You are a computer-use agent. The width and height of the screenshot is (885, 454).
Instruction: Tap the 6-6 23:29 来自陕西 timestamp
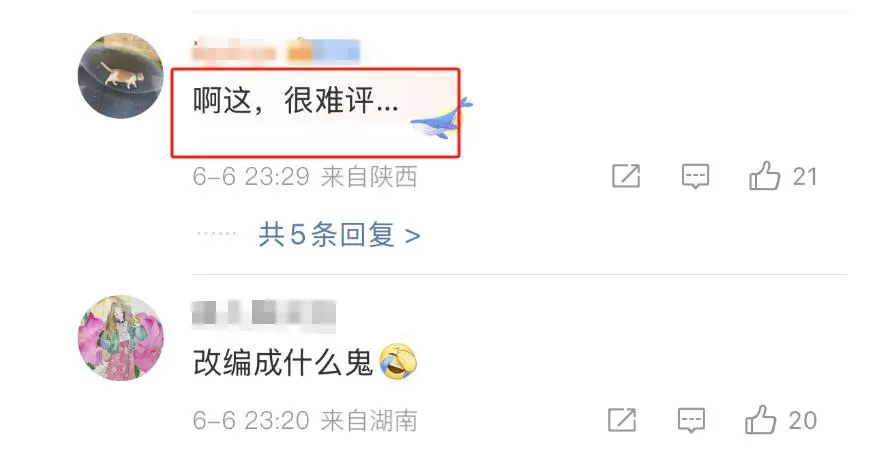click(x=305, y=177)
